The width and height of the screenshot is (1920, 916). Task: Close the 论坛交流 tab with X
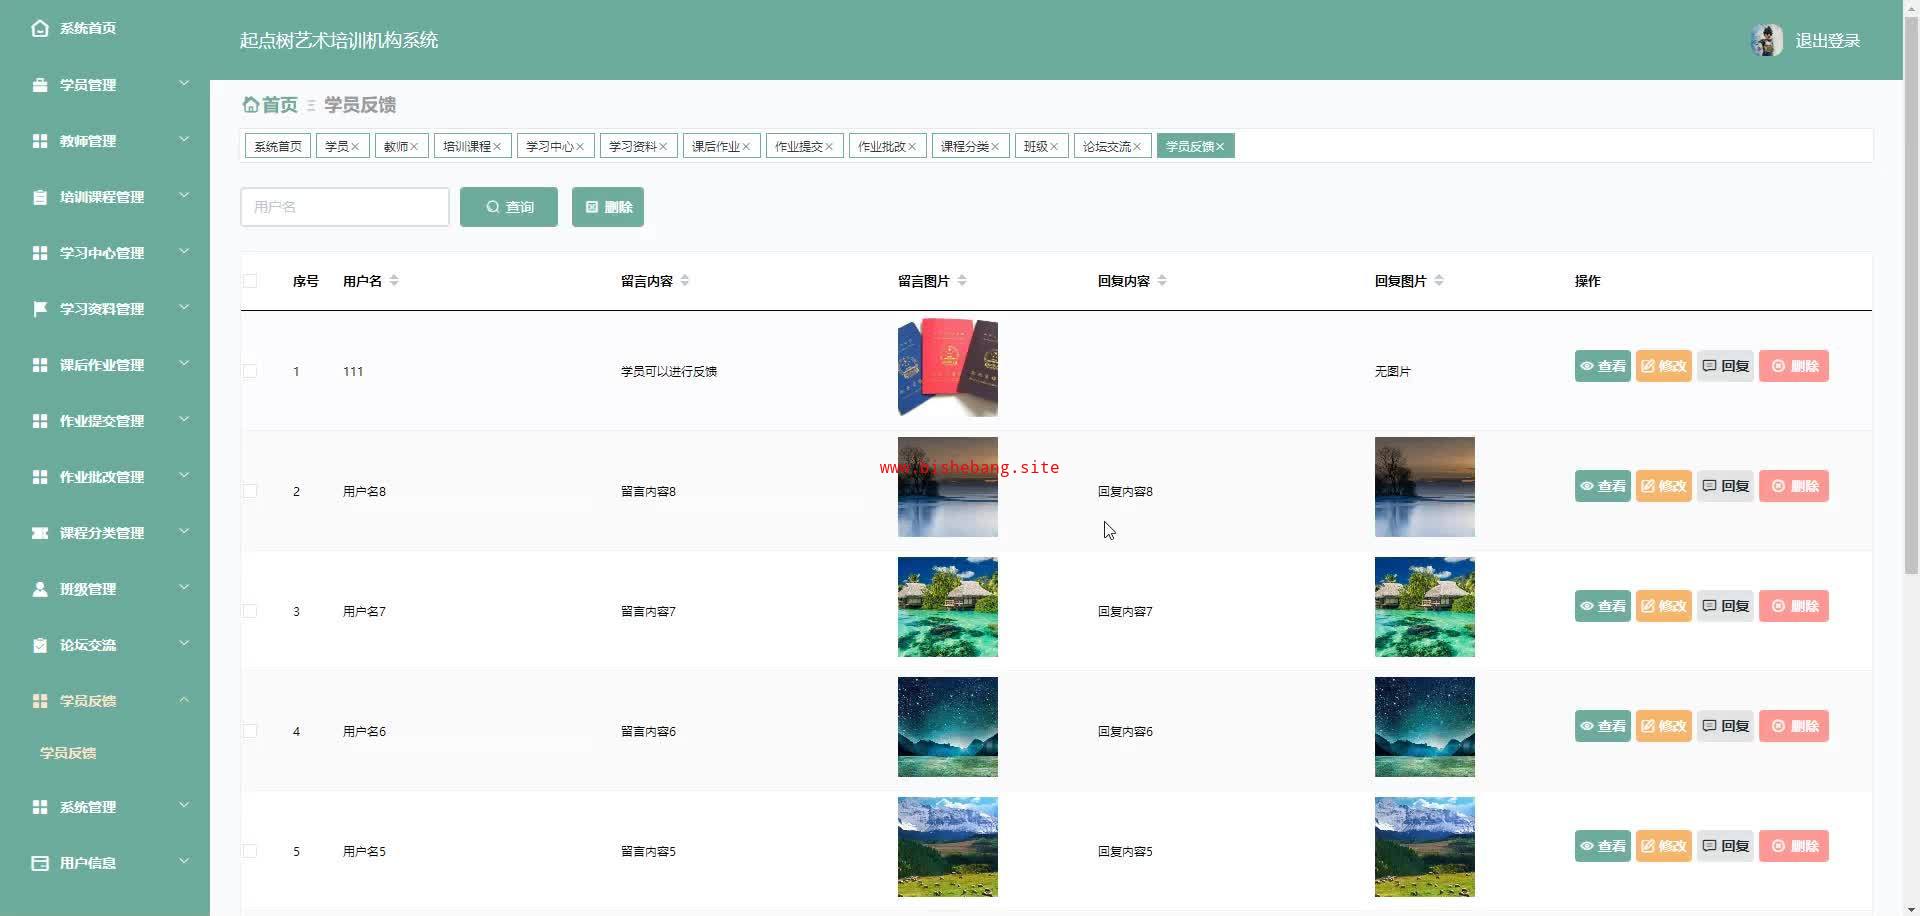coord(1137,147)
